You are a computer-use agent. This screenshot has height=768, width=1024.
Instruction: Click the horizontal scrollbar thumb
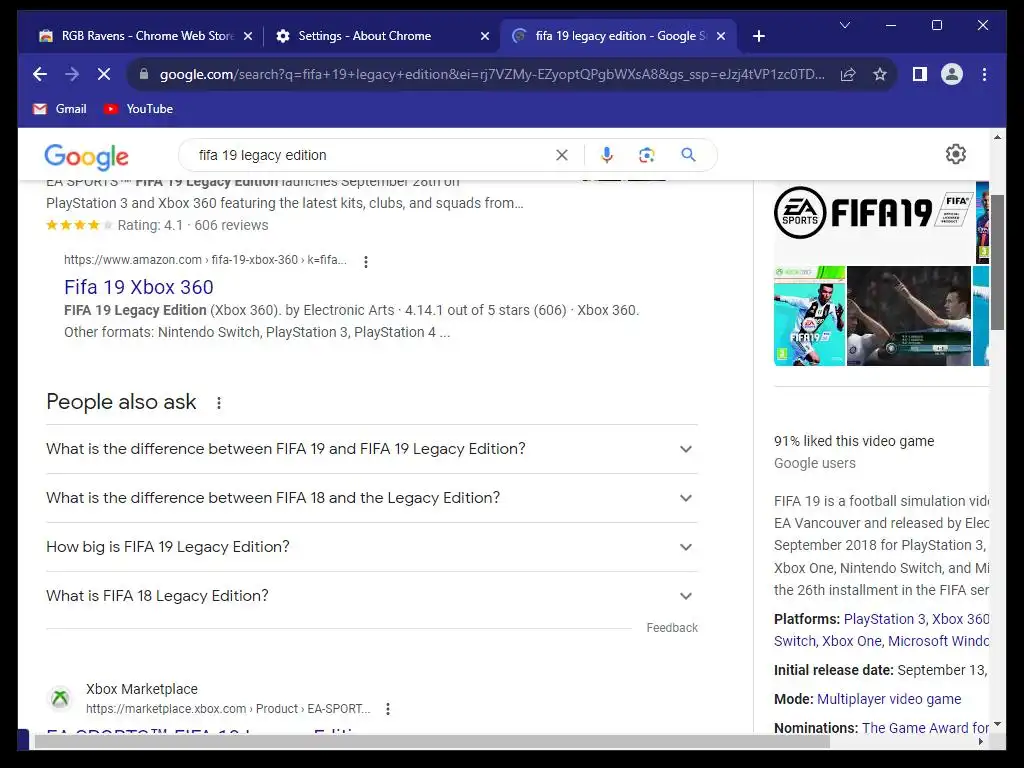coord(432,742)
